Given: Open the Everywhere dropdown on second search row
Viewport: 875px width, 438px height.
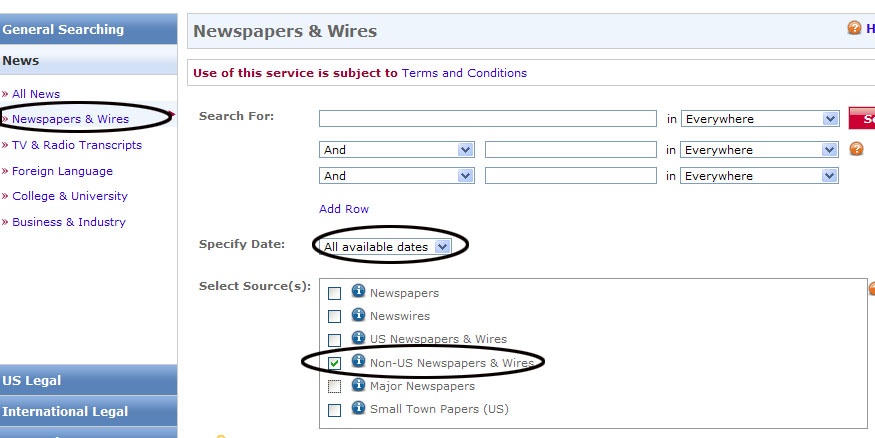Looking at the screenshot, I should point(759,150).
